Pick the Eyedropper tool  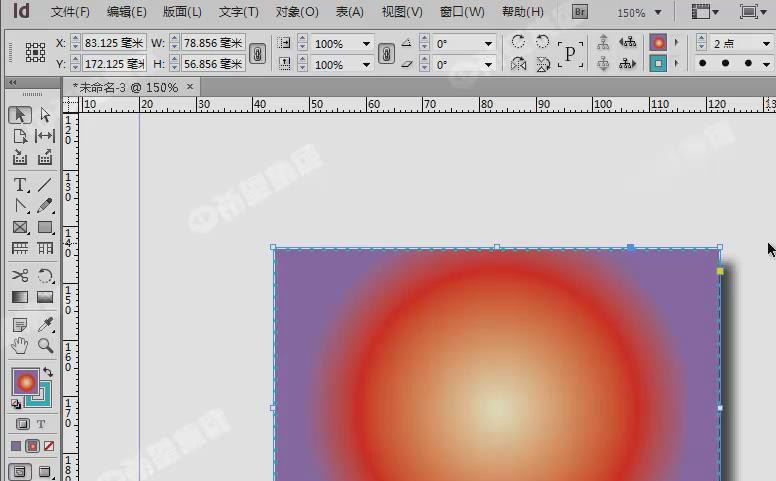click(45, 325)
